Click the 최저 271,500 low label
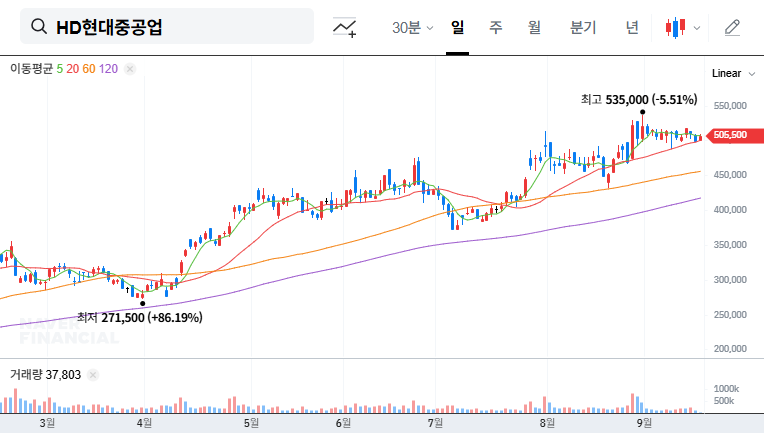 pyautogui.click(x=140, y=318)
